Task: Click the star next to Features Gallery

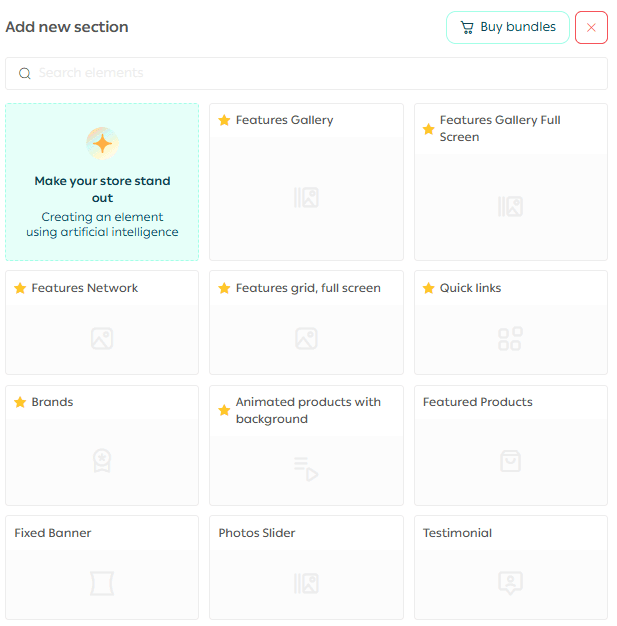Action: click(x=224, y=121)
